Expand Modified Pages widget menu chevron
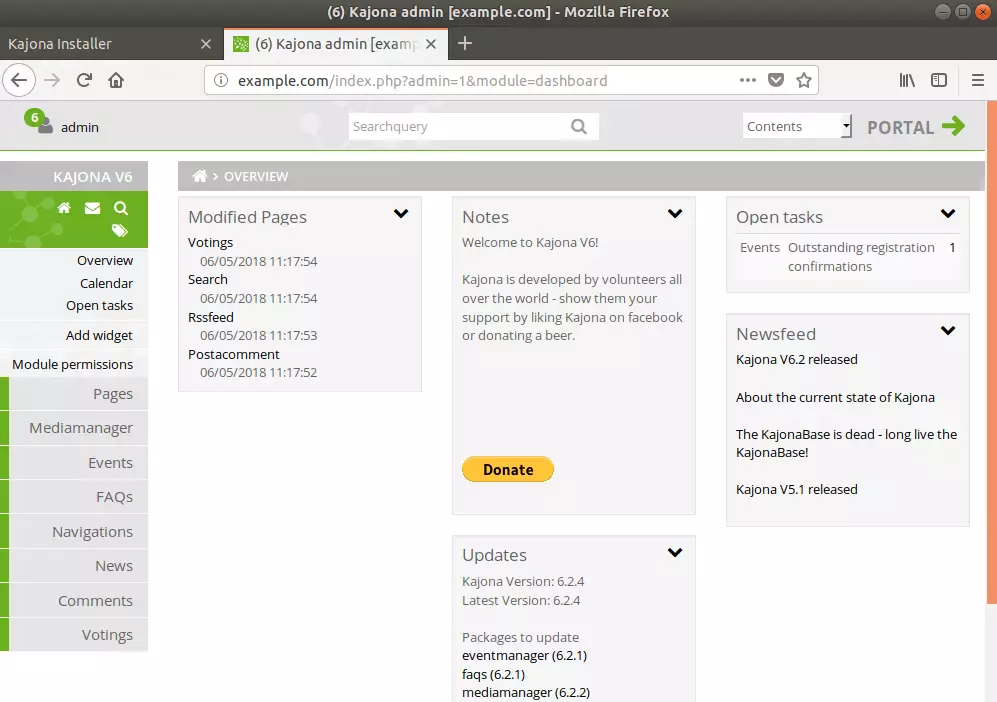The image size is (997, 702). pos(401,214)
